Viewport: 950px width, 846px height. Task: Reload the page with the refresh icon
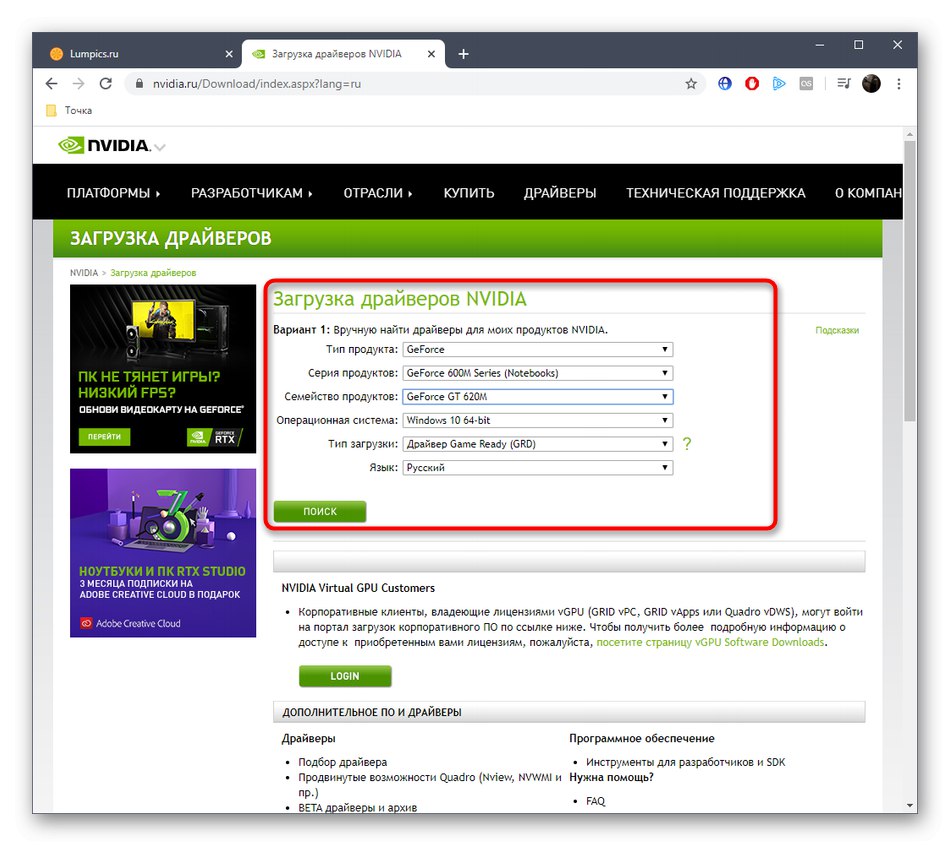(x=106, y=84)
